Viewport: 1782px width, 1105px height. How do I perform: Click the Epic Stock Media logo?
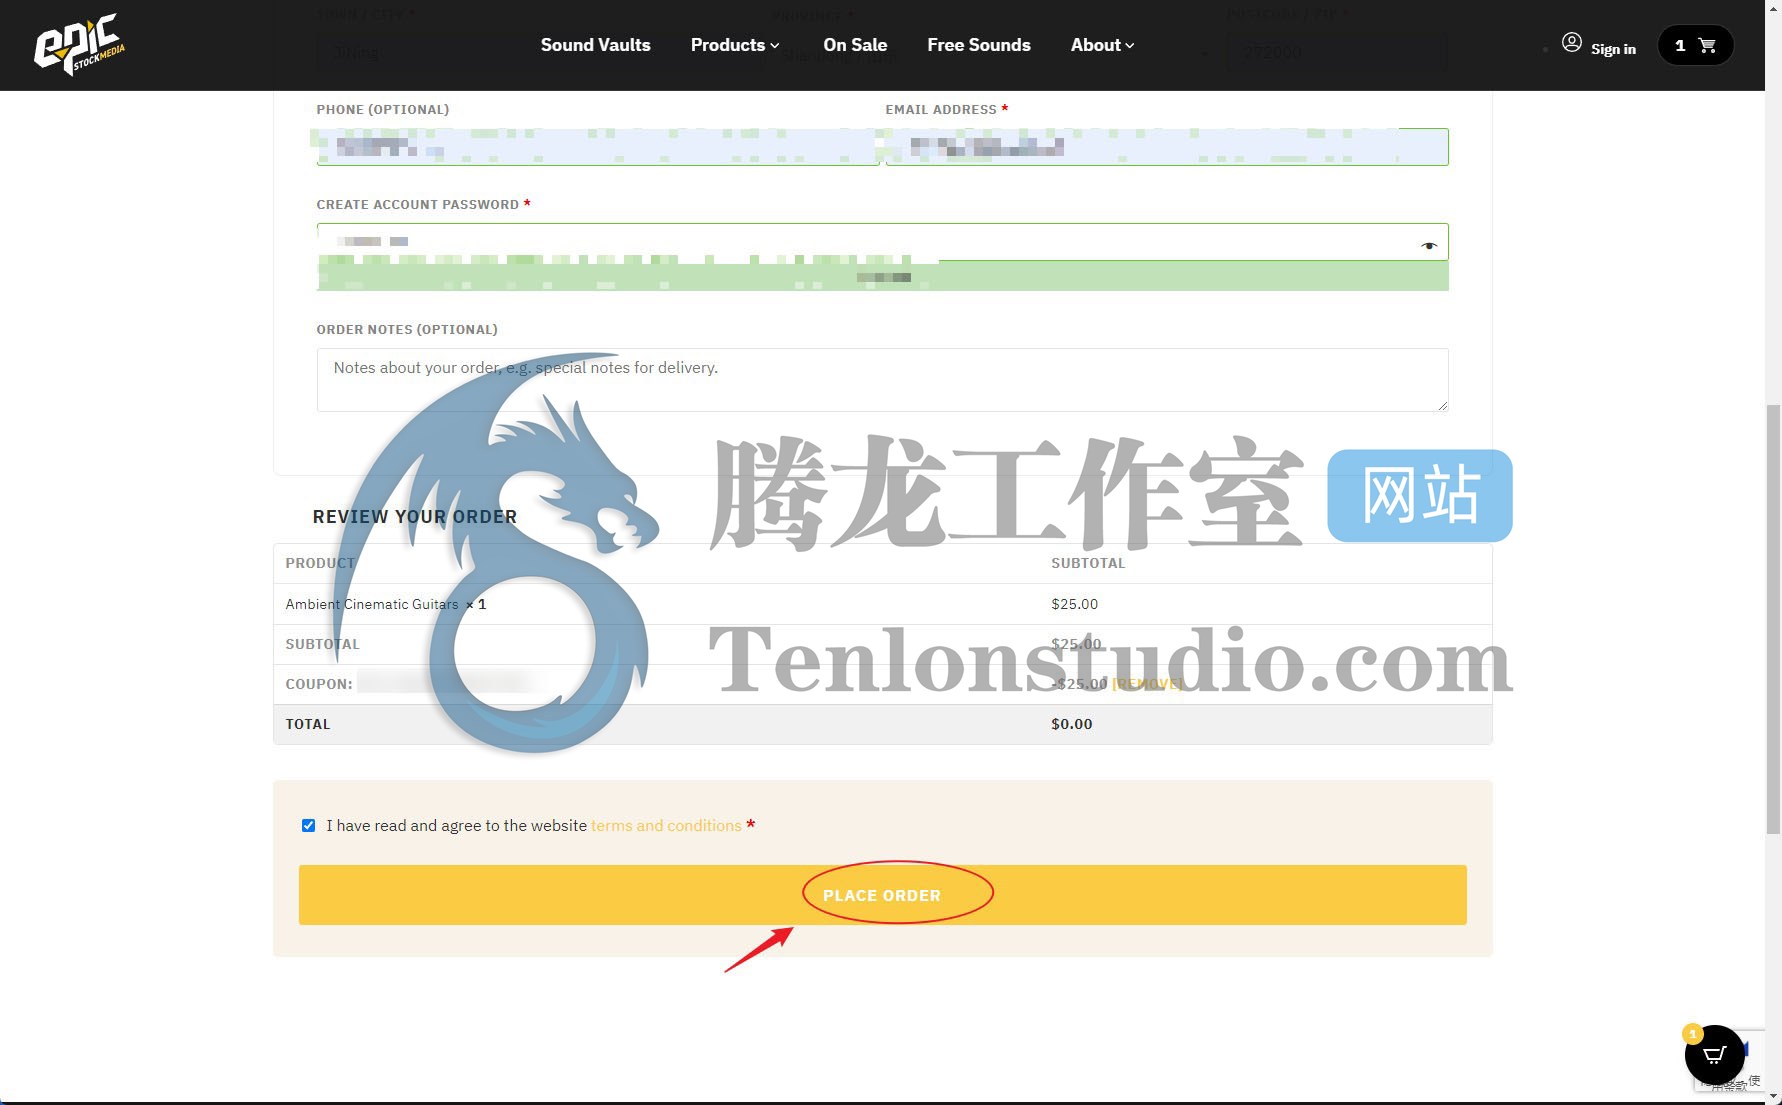79,45
